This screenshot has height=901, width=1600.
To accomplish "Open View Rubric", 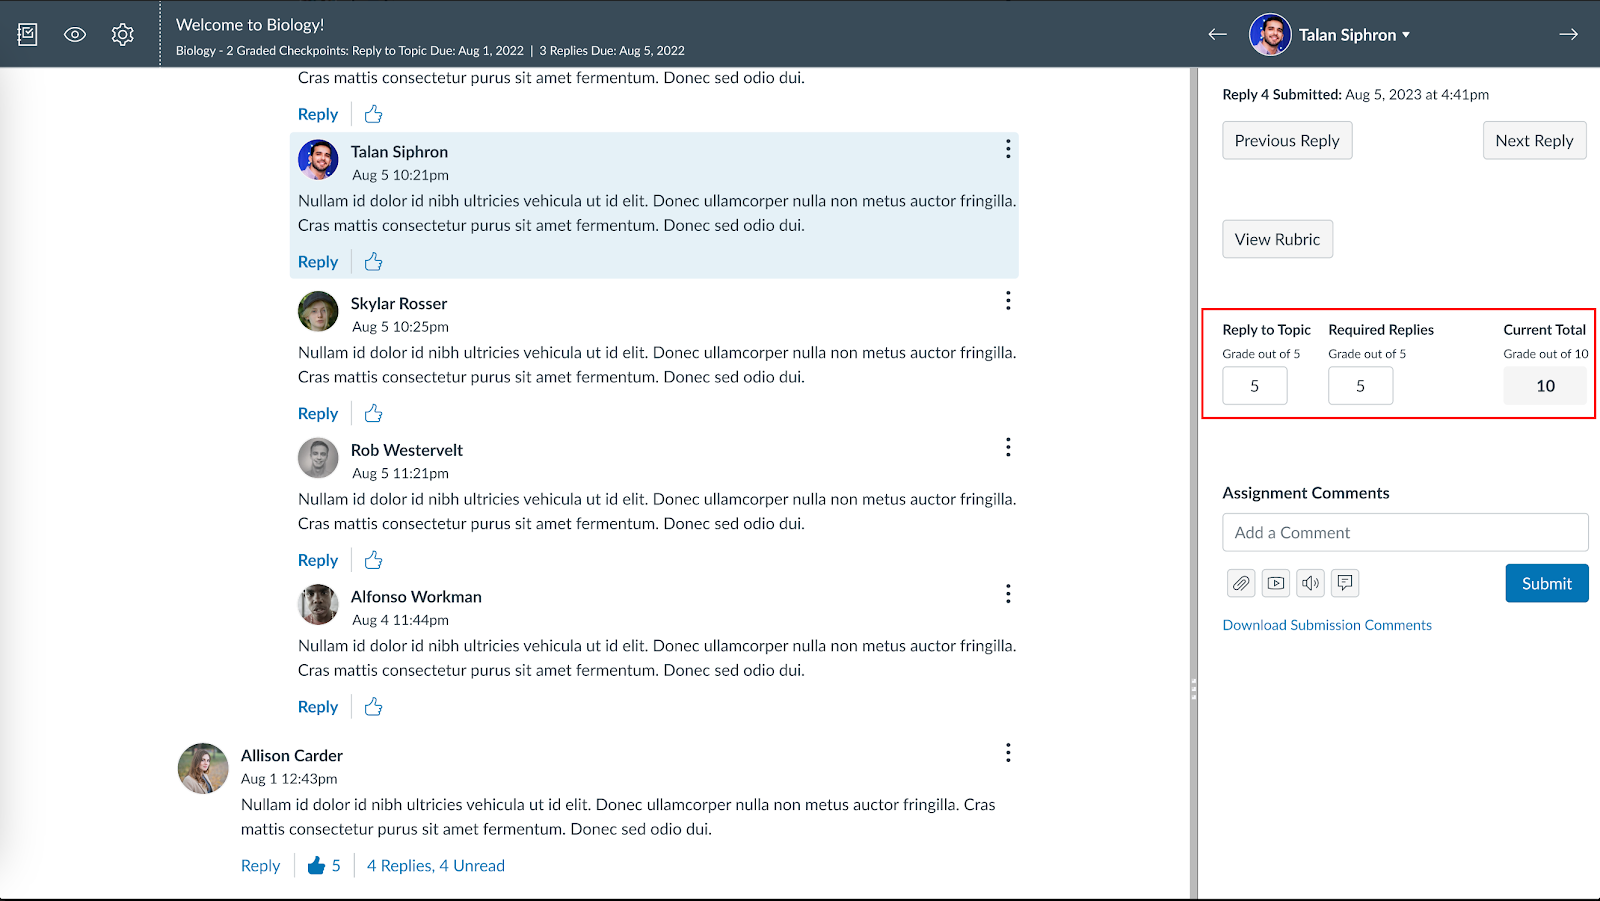I will pos(1277,239).
